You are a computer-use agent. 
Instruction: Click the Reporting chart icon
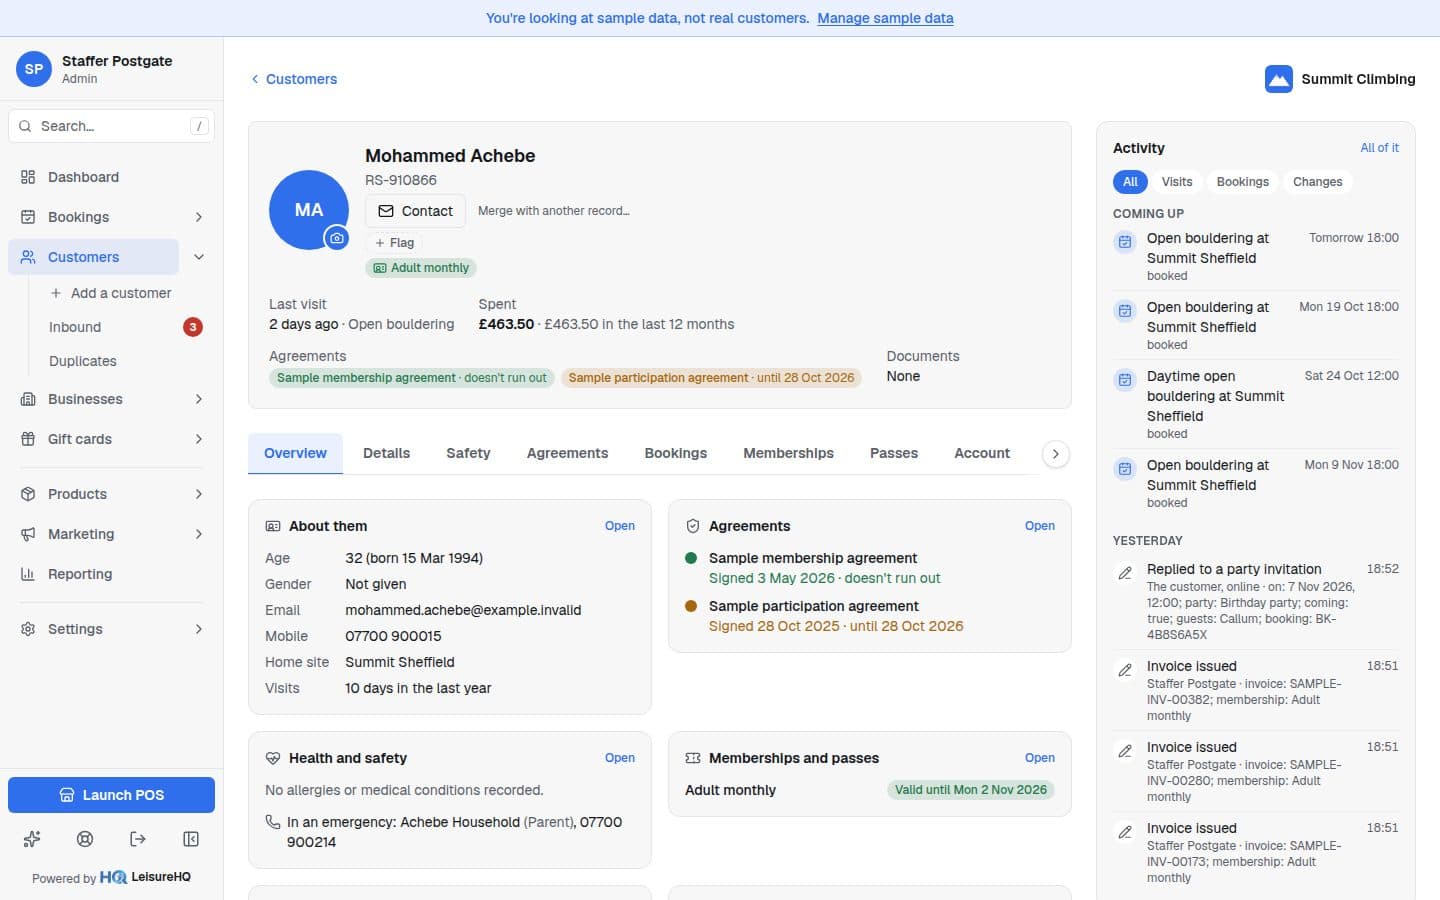pos(28,574)
